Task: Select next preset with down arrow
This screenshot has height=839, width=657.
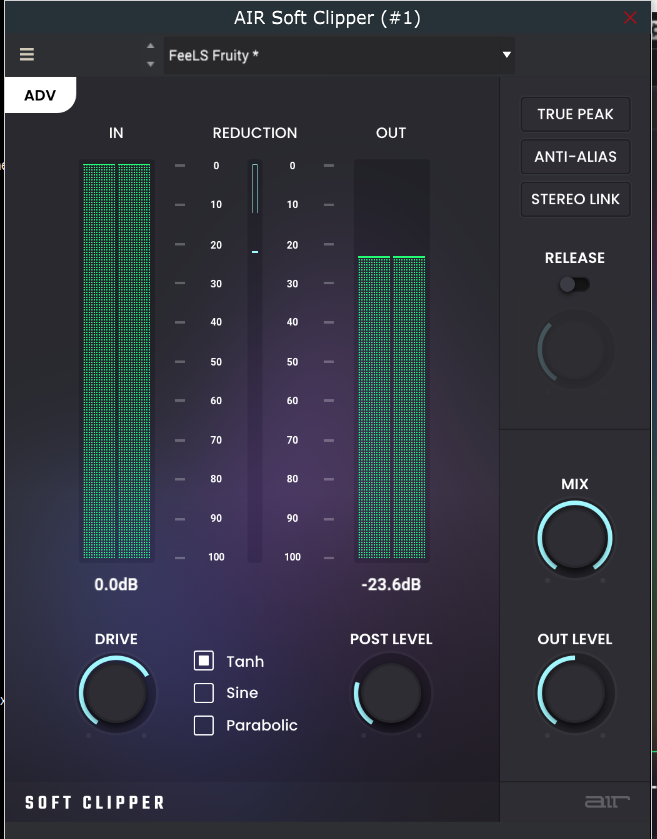Action: pyautogui.click(x=150, y=64)
